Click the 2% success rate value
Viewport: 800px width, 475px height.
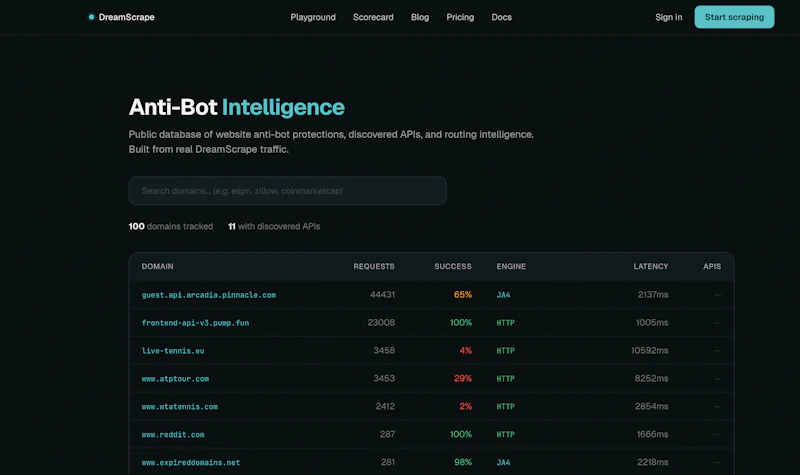[x=465, y=406]
